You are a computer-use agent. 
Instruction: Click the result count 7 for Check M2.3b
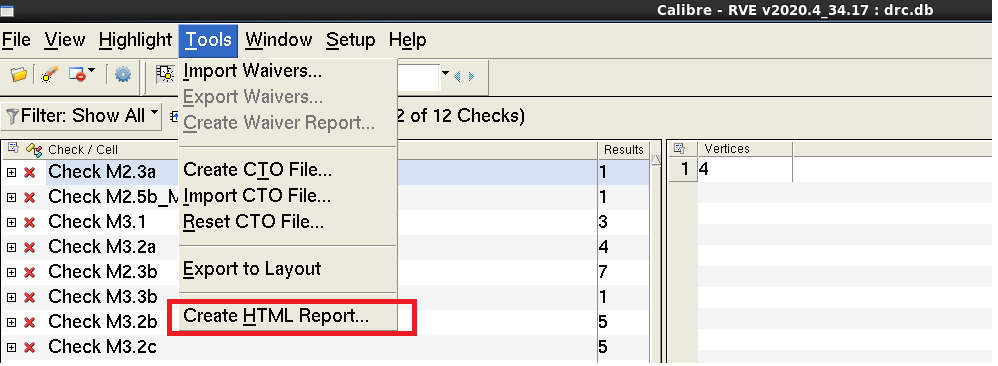pyautogui.click(x=603, y=272)
